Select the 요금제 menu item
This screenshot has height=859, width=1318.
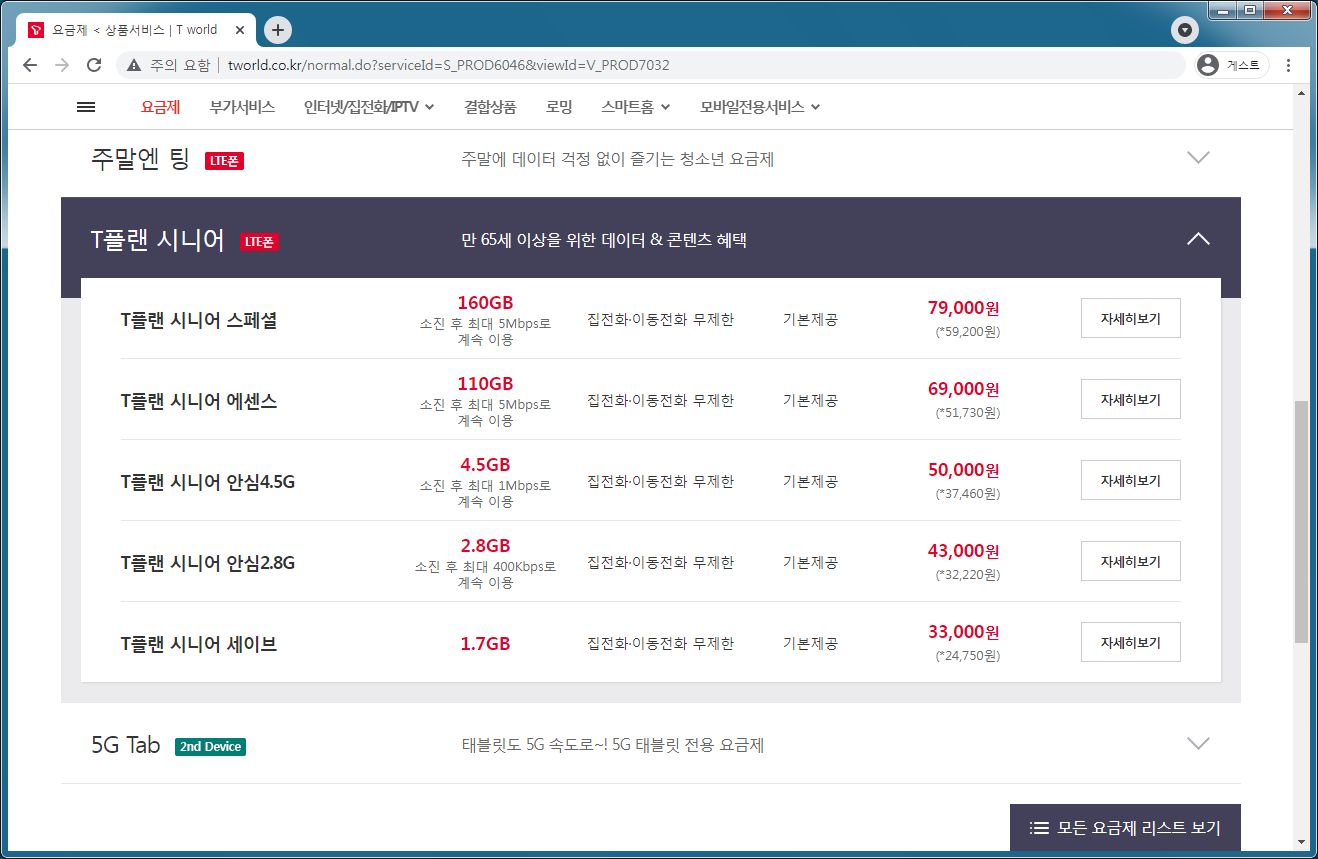coord(160,107)
